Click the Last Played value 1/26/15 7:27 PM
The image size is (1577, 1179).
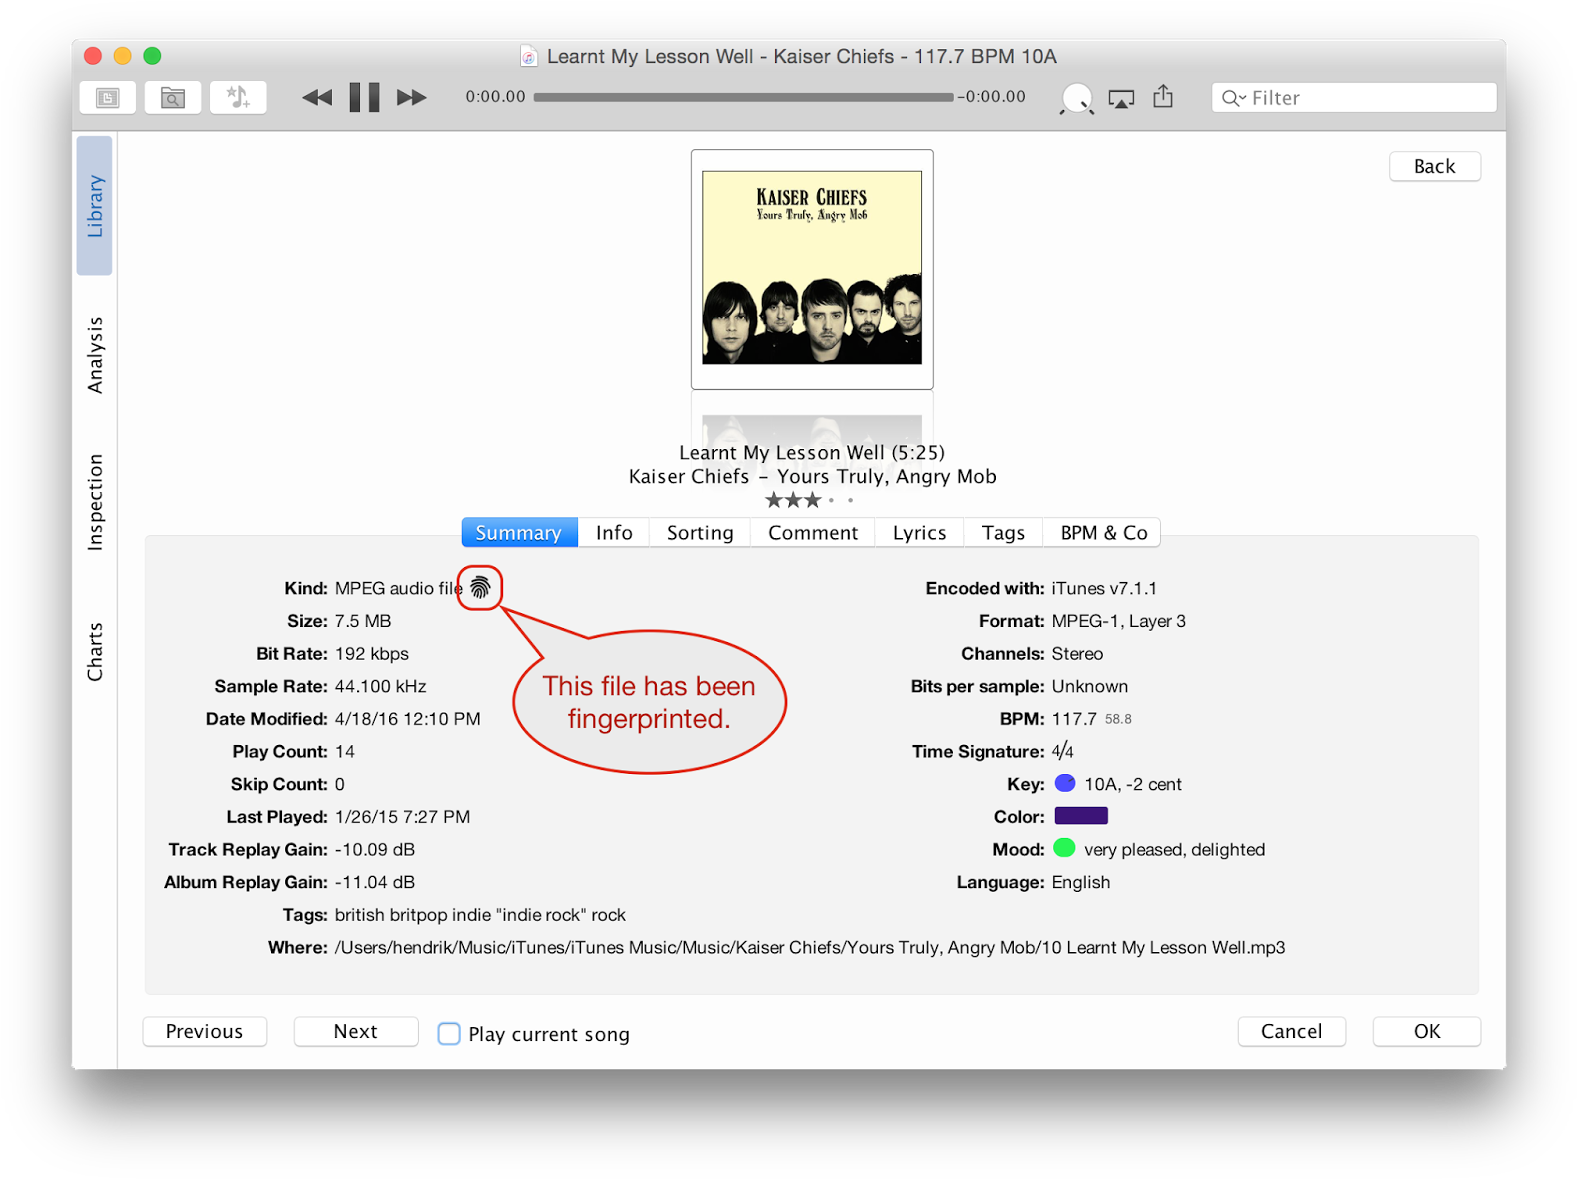(402, 817)
